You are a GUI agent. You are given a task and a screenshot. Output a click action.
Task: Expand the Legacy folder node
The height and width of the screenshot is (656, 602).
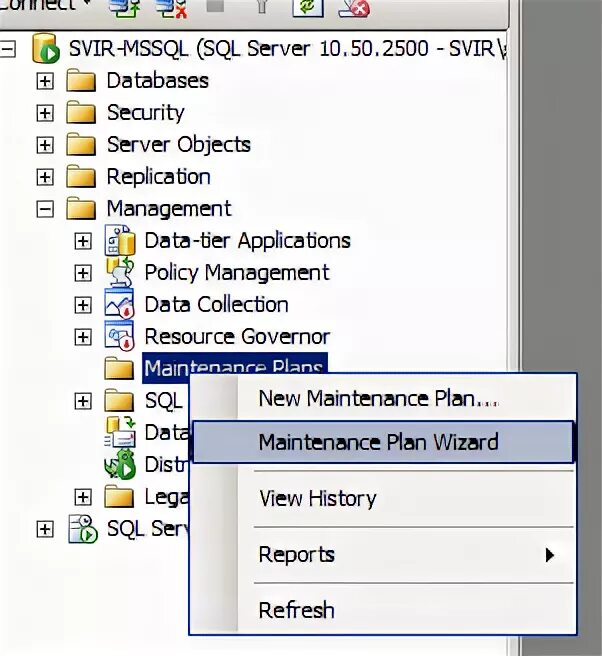(x=83, y=497)
